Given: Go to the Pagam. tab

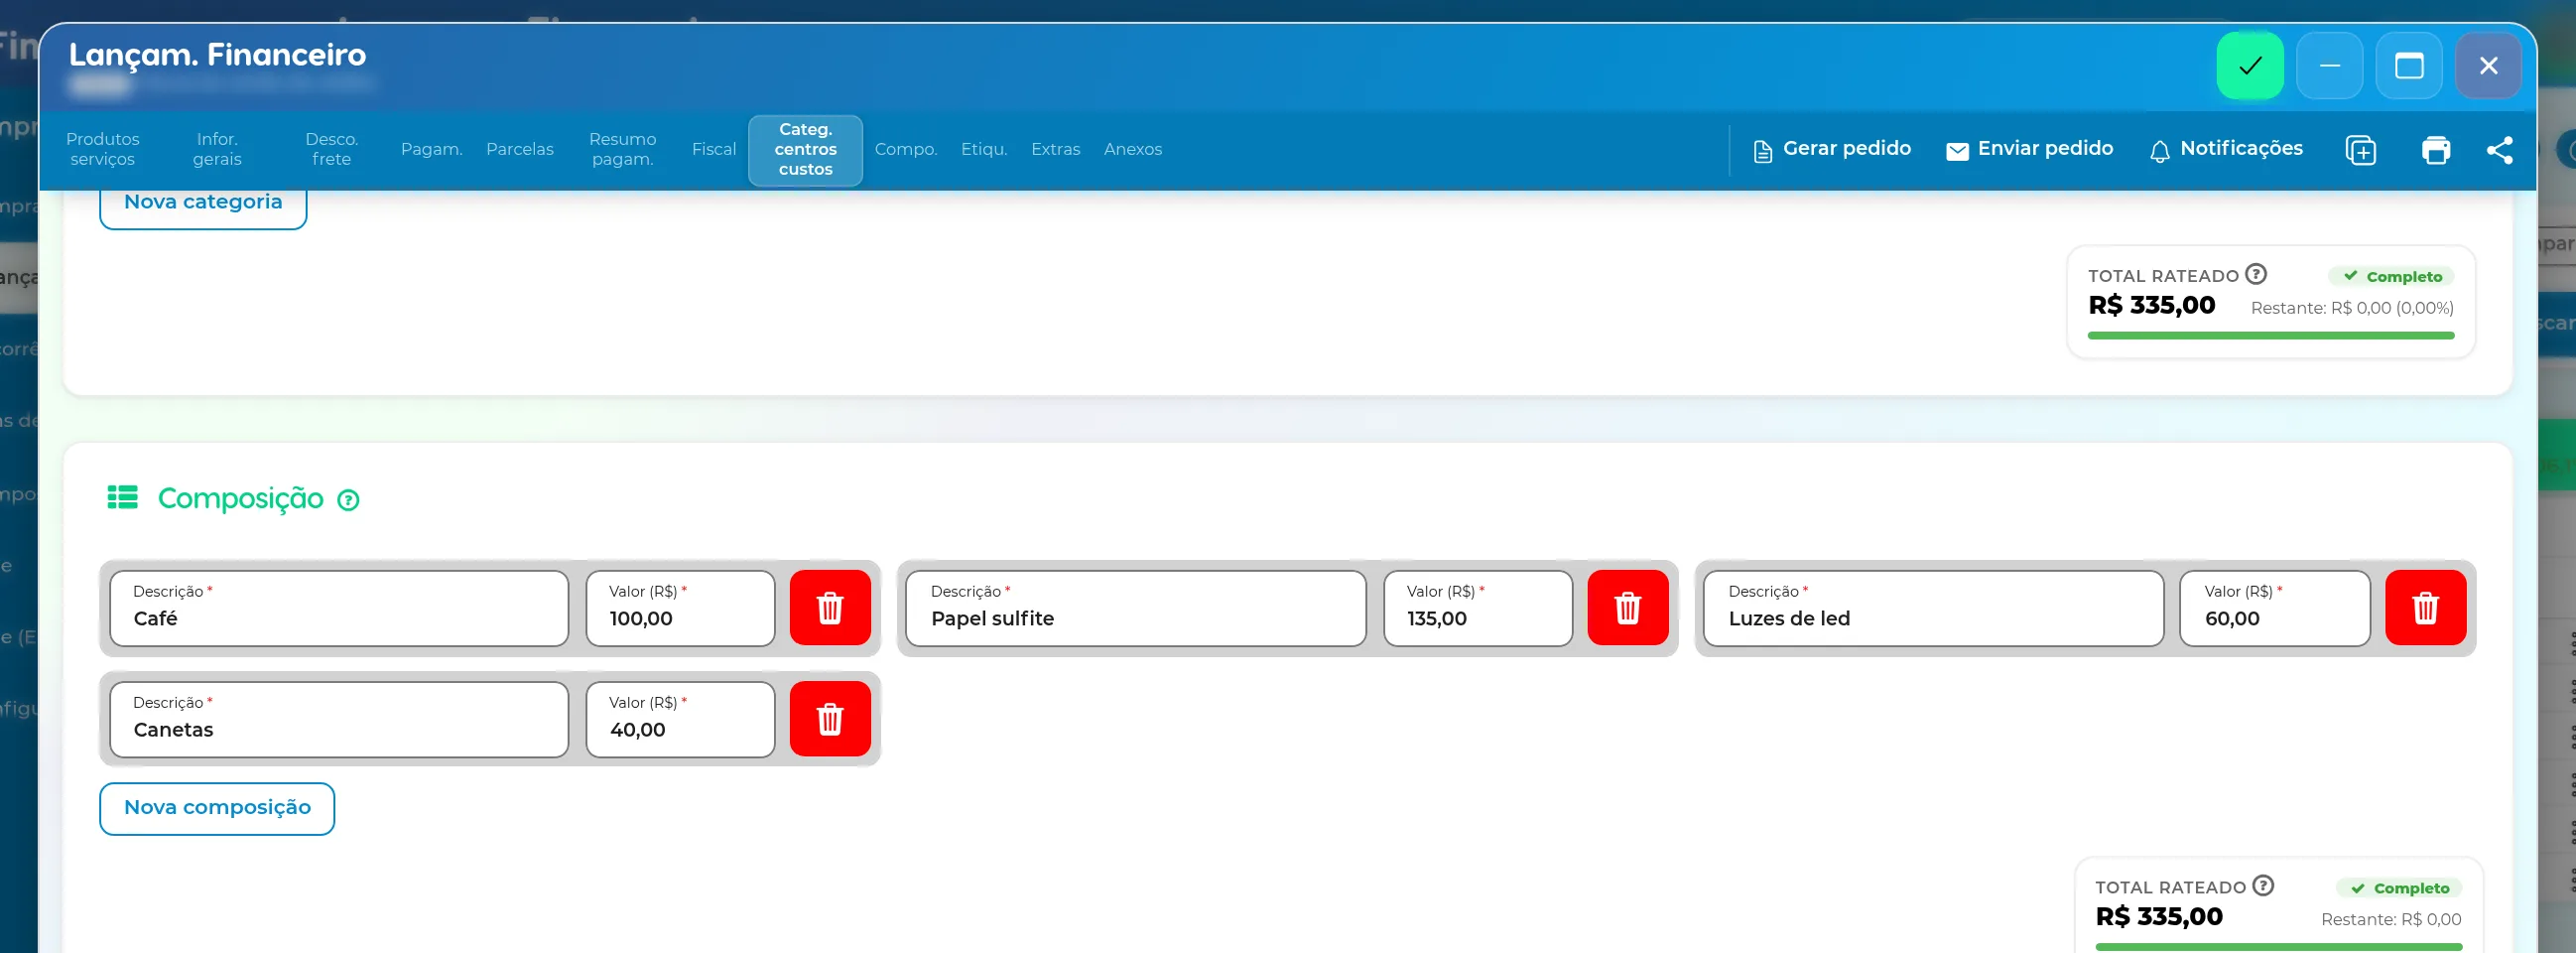Looking at the screenshot, I should tap(432, 149).
